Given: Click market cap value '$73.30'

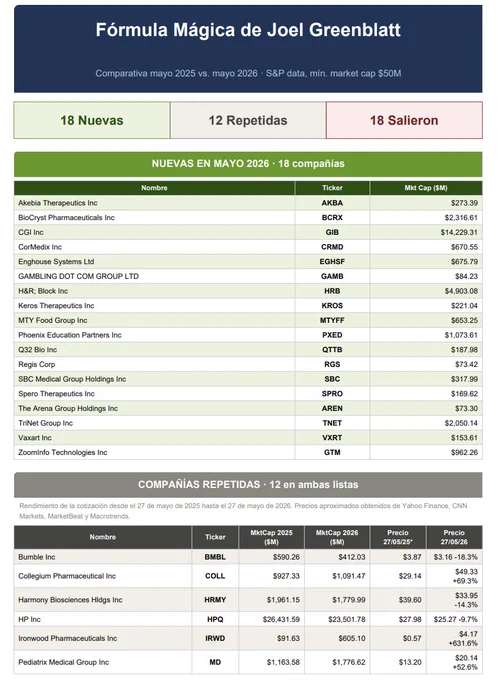Looking at the screenshot, I should (x=466, y=409).
